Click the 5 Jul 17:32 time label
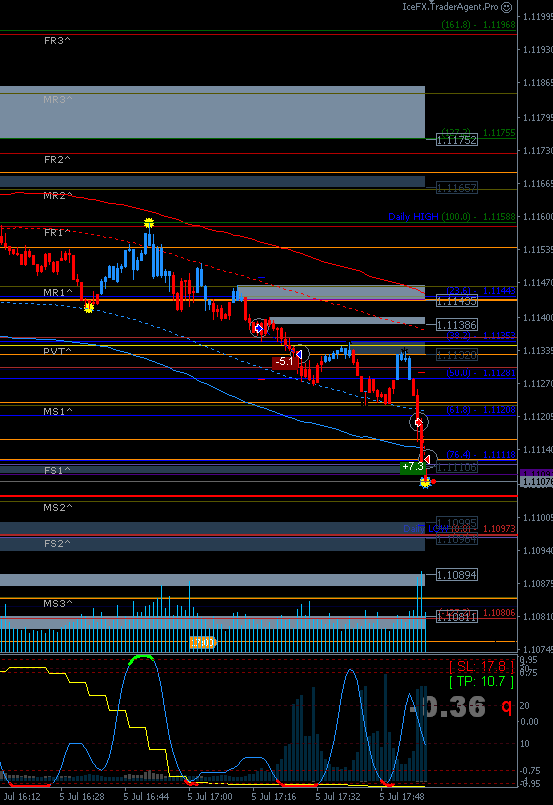Viewport: 553px width, 805px height. [338, 797]
